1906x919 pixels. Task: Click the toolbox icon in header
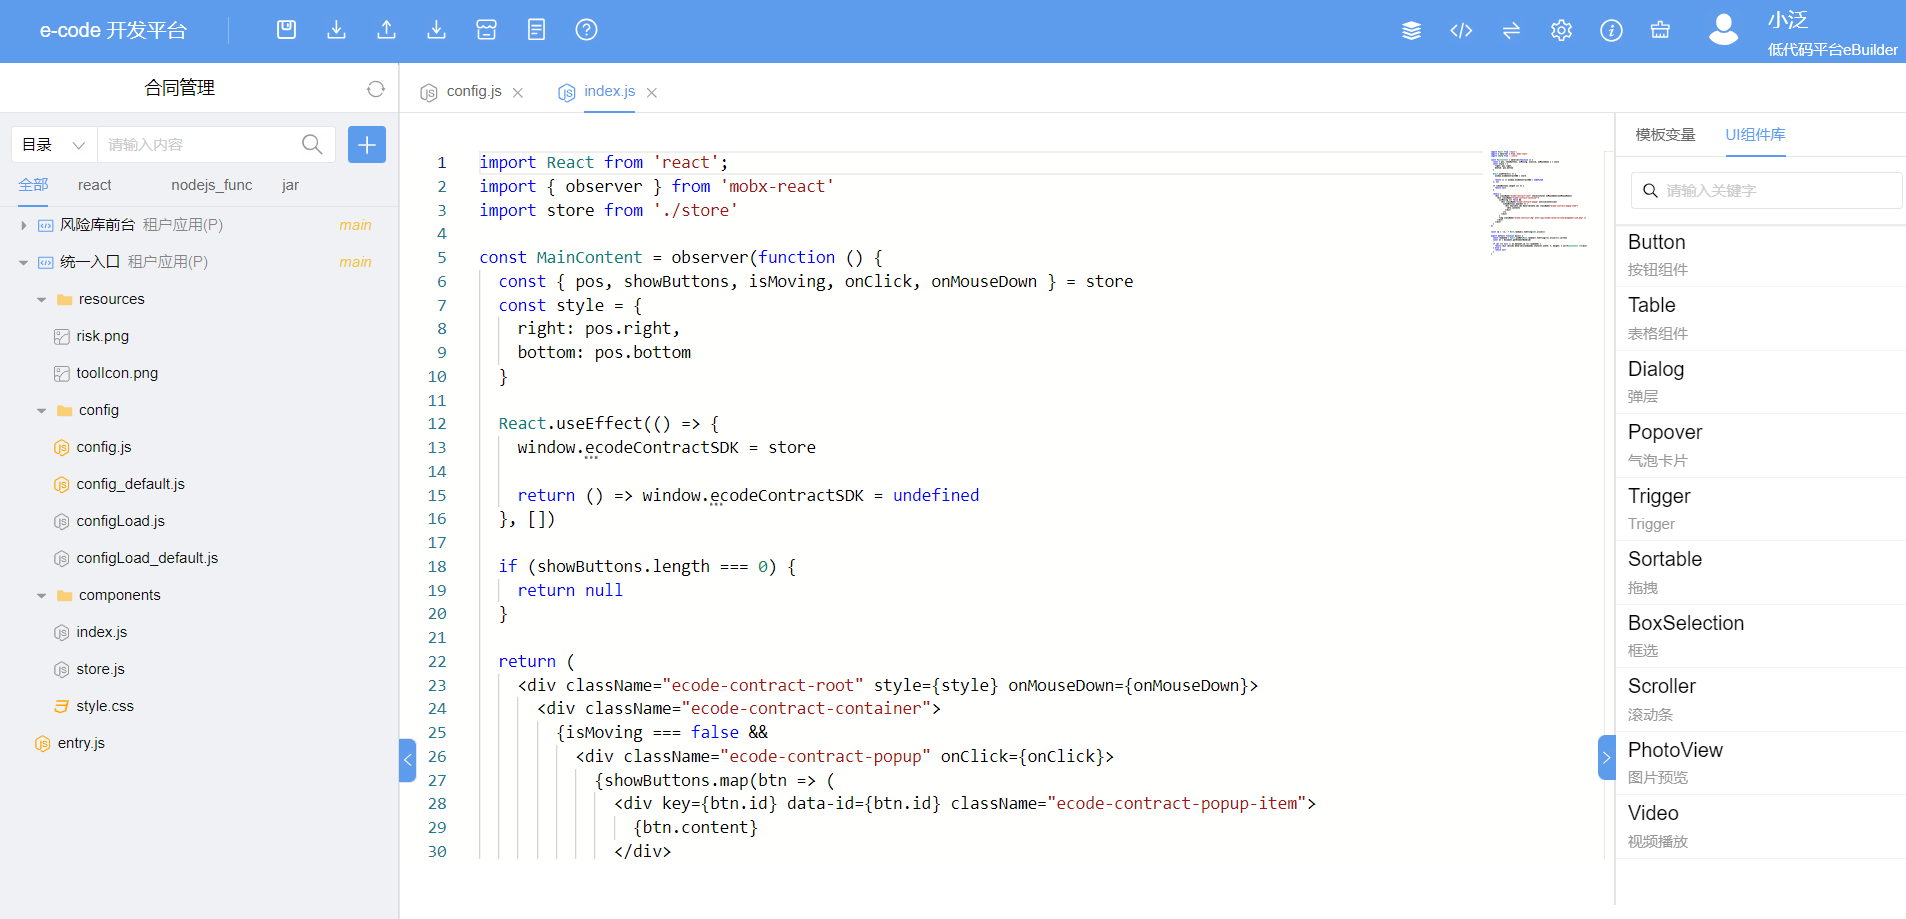[1660, 31]
